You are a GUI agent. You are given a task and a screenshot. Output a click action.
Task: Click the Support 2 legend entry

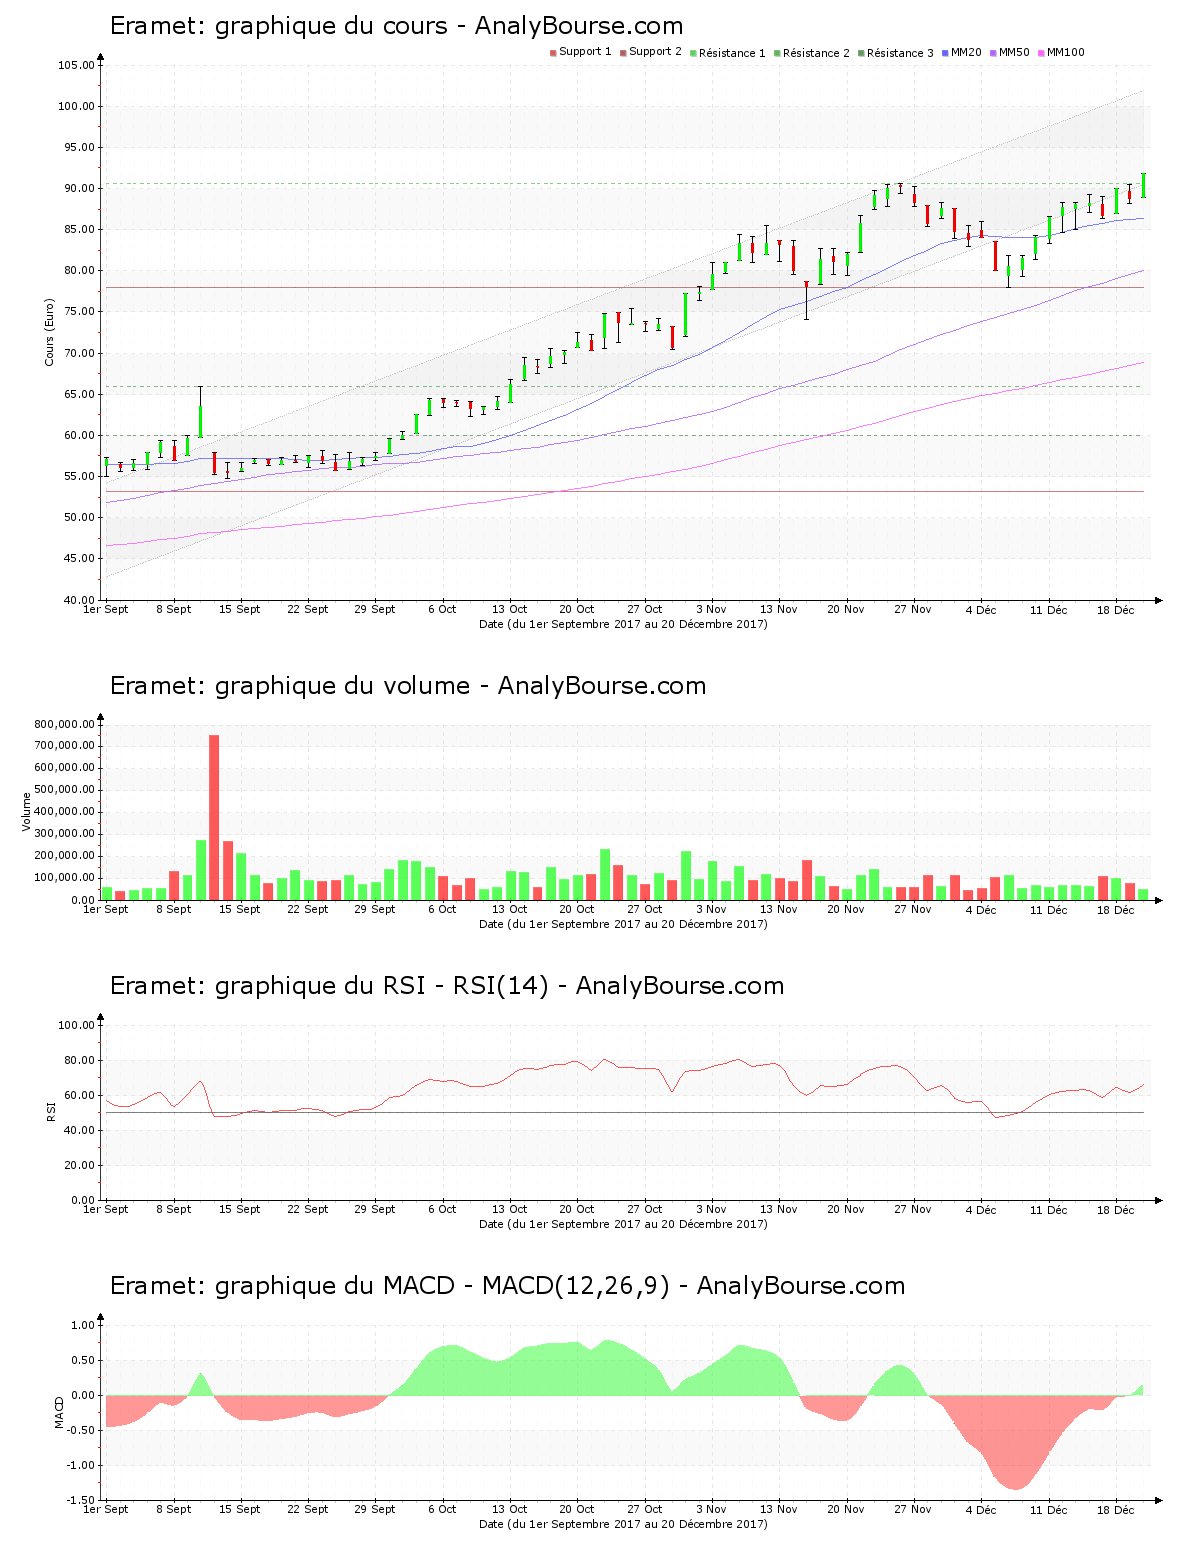coord(650,52)
